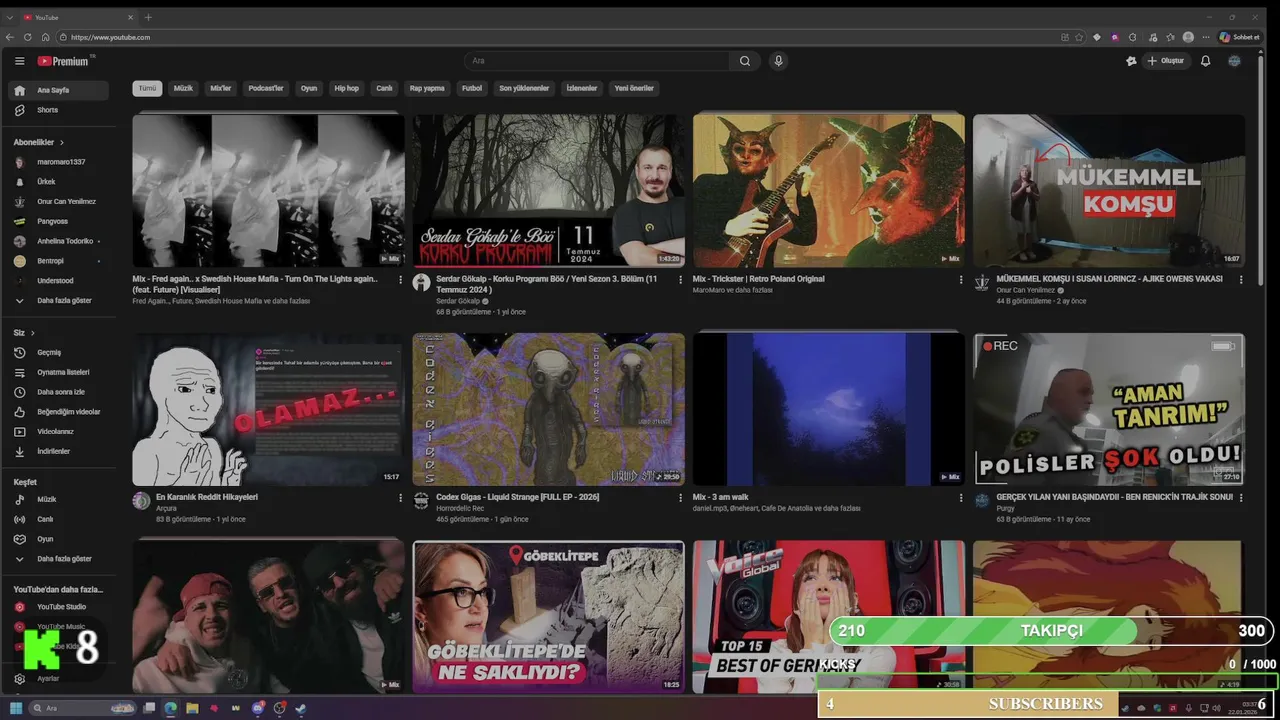Screen dimensions: 1280x720
Task: Open Onur Can Yenilmez subscription channel
Action: coord(56,201)
